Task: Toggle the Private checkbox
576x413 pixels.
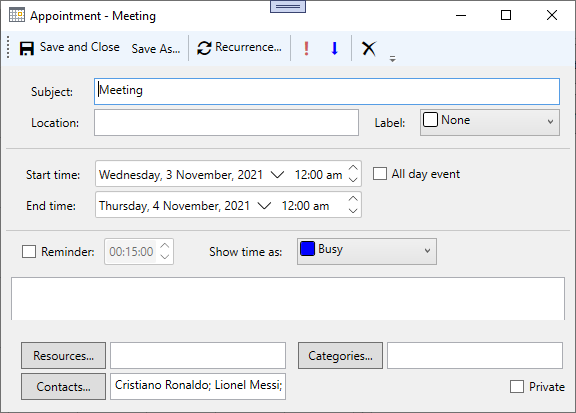Action: [x=517, y=387]
